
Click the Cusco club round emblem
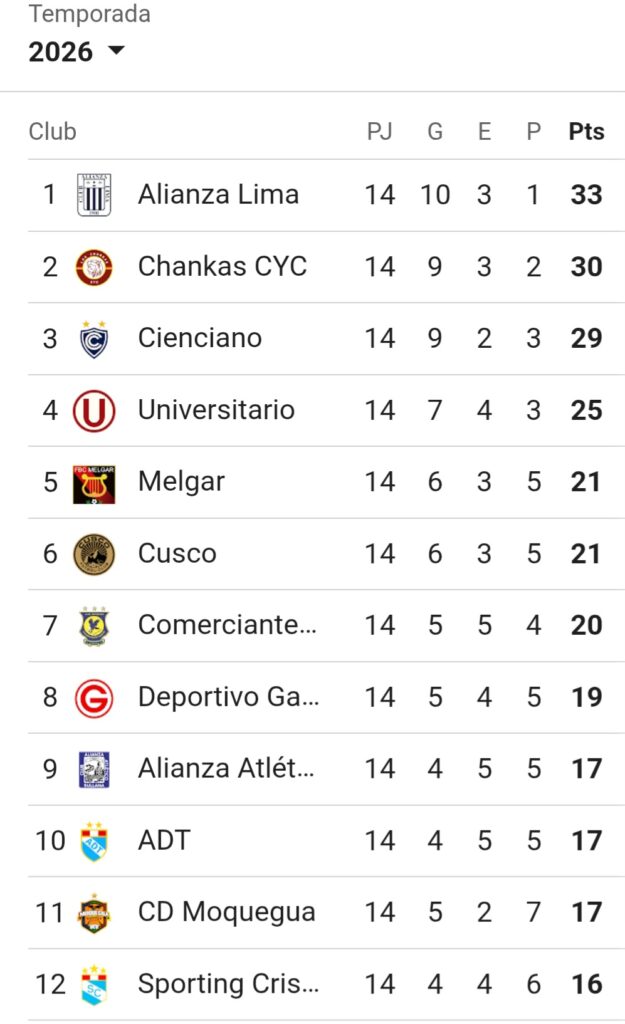click(x=94, y=554)
